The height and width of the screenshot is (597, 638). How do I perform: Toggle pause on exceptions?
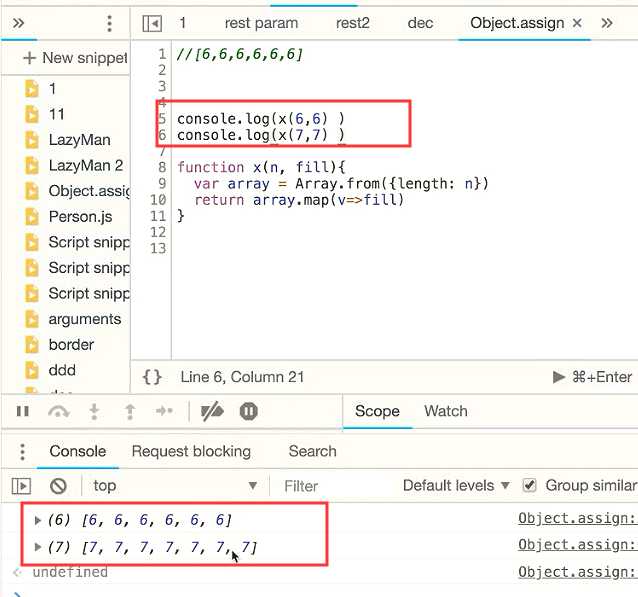[249, 411]
